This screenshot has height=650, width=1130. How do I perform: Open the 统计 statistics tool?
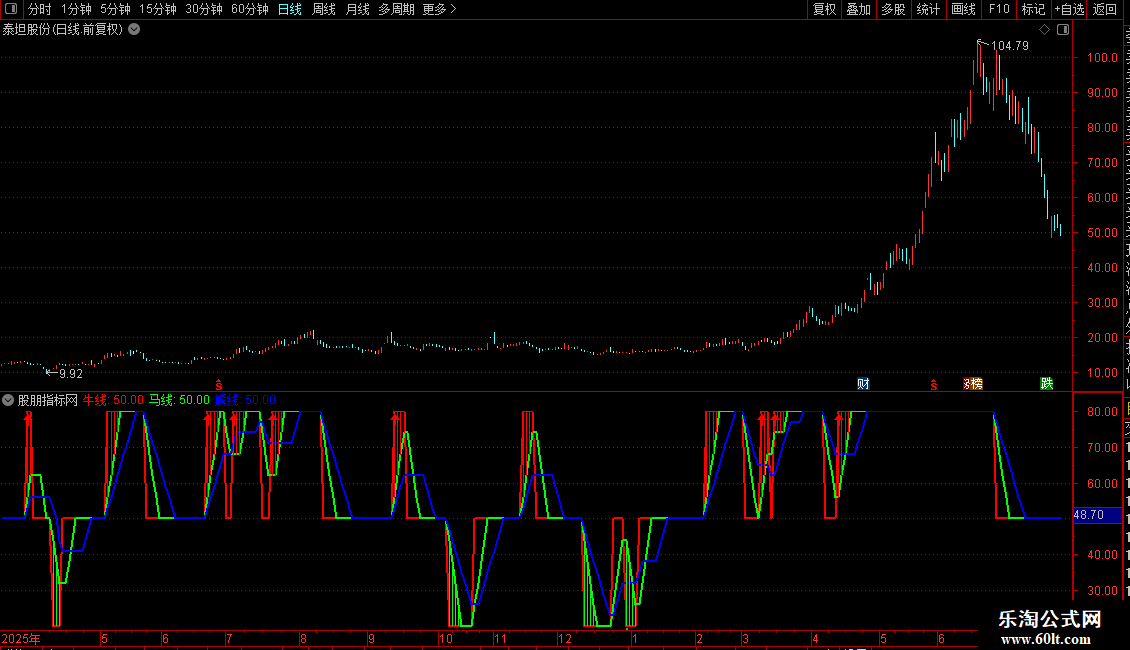[928, 9]
